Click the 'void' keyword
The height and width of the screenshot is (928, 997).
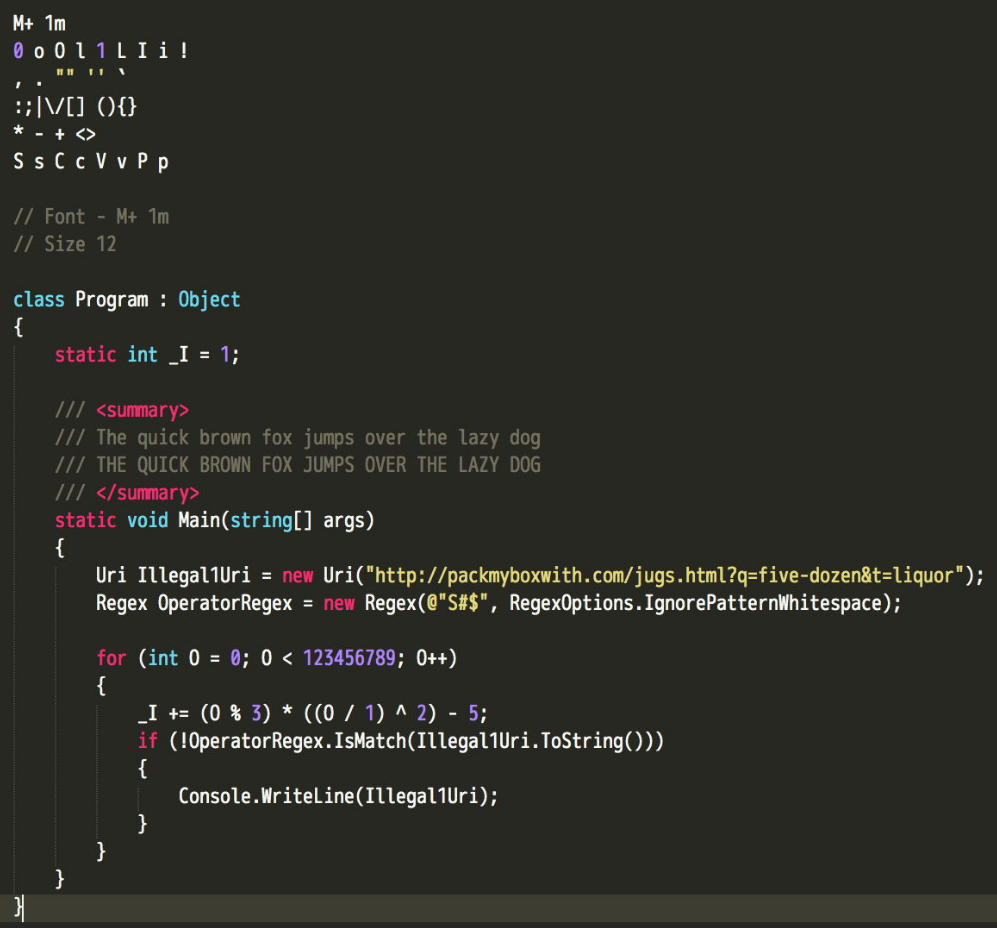(148, 520)
